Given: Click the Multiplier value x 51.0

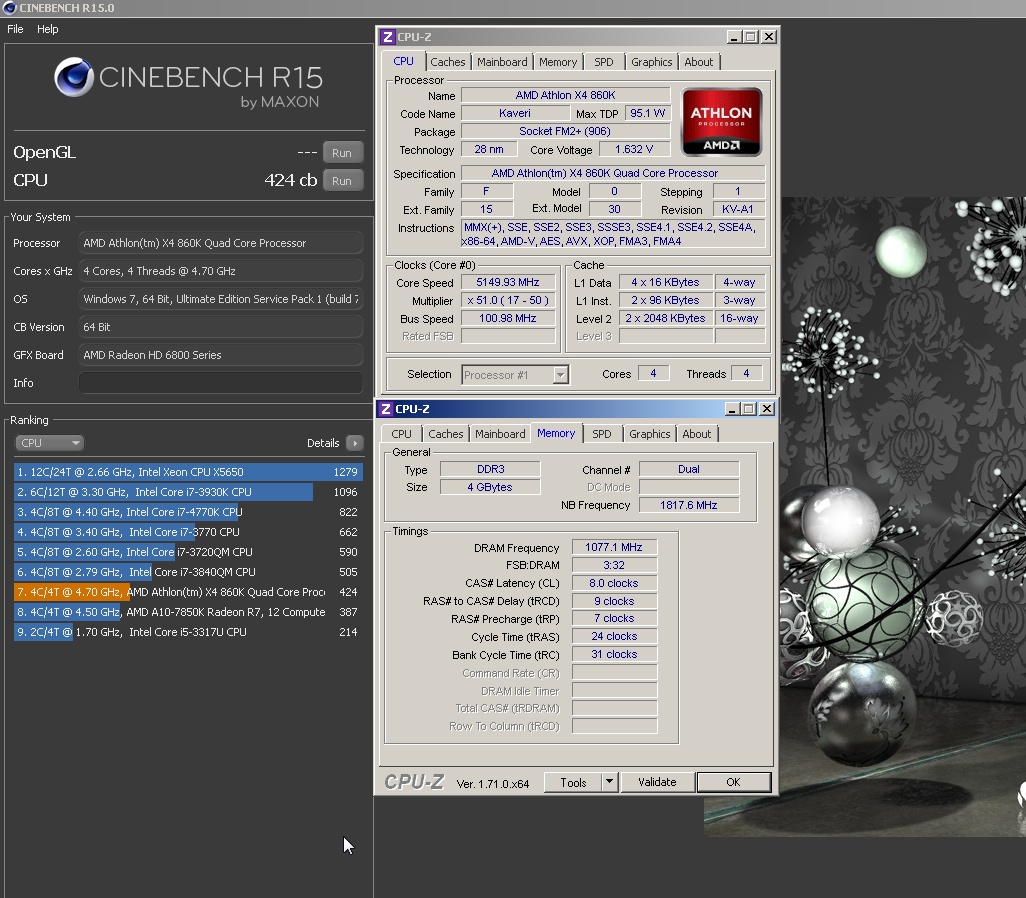Looking at the screenshot, I should tap(508, 300).
